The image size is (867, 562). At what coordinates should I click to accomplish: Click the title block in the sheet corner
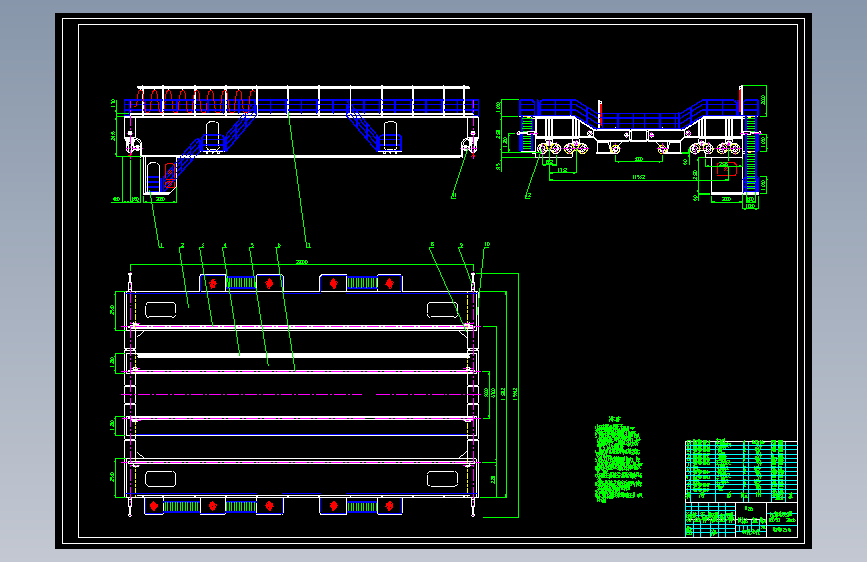pyautogui.click(x=741, y=519)
